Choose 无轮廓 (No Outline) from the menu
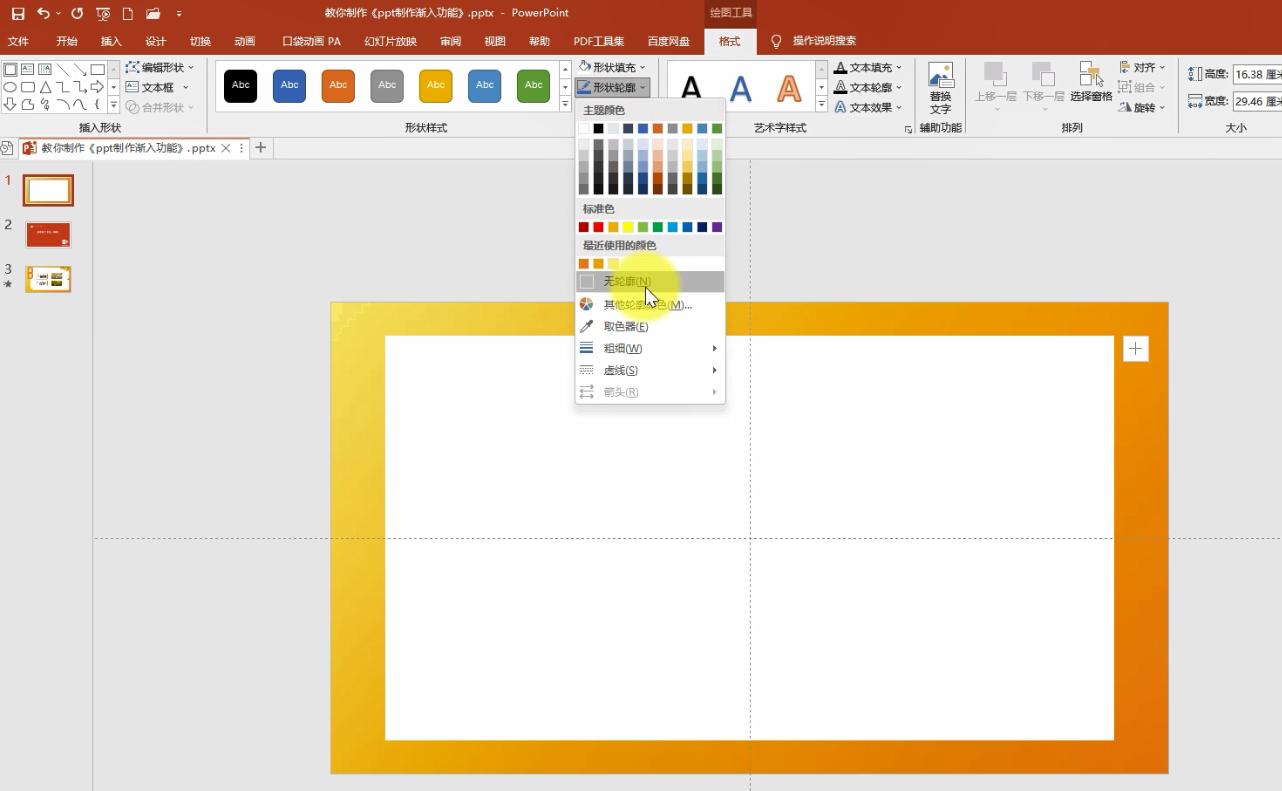1282x791 pixels. tap(626, 281)
